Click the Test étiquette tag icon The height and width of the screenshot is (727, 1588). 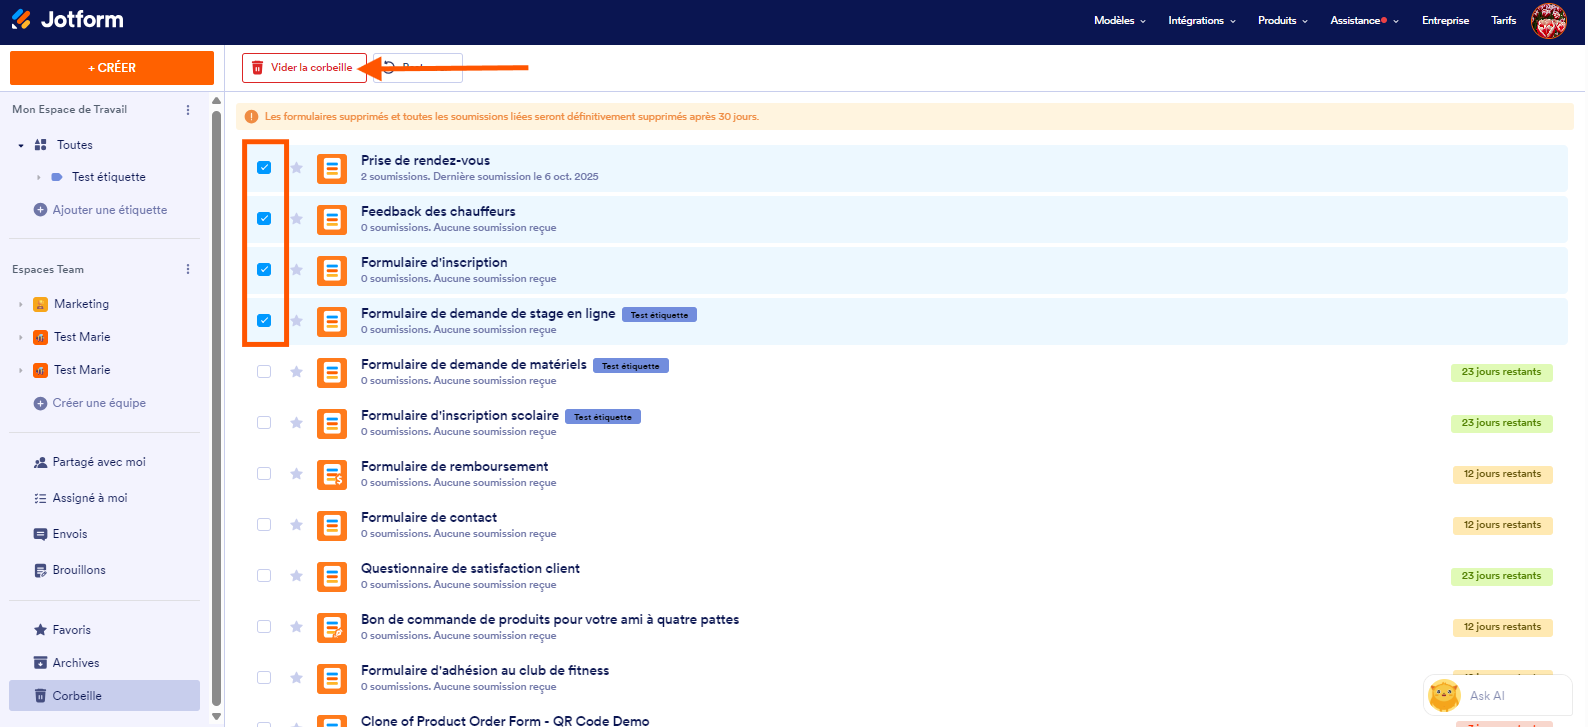[x=57, y=177]
